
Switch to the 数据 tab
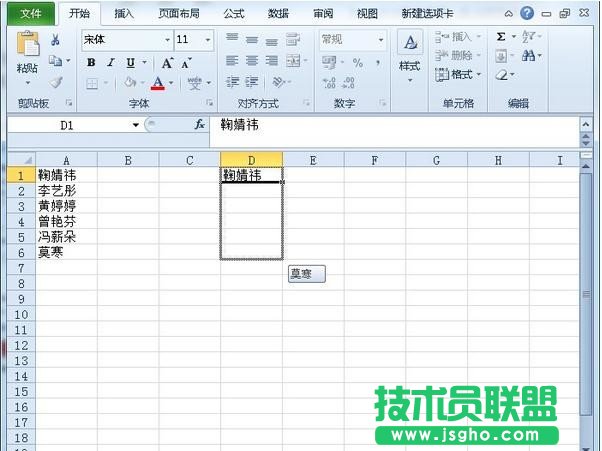[278, 13]
